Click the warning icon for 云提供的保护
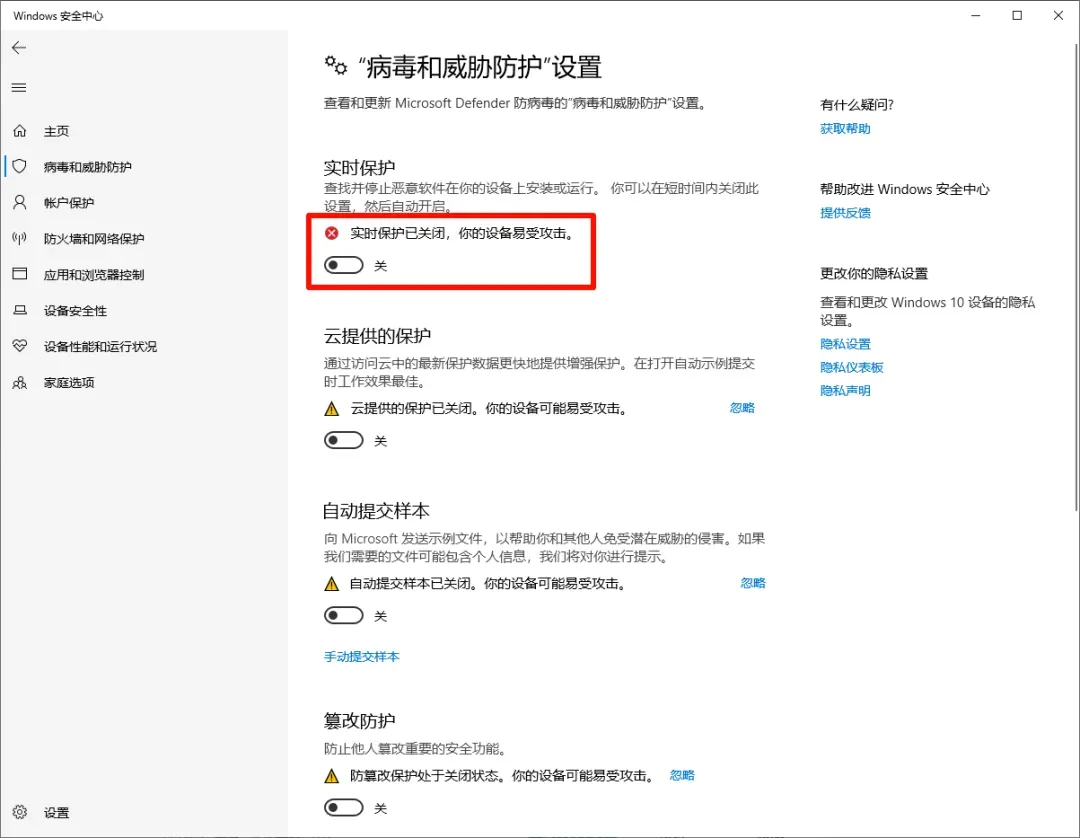The height and width of the screenshot is (838, 1080). coord(331,409)
